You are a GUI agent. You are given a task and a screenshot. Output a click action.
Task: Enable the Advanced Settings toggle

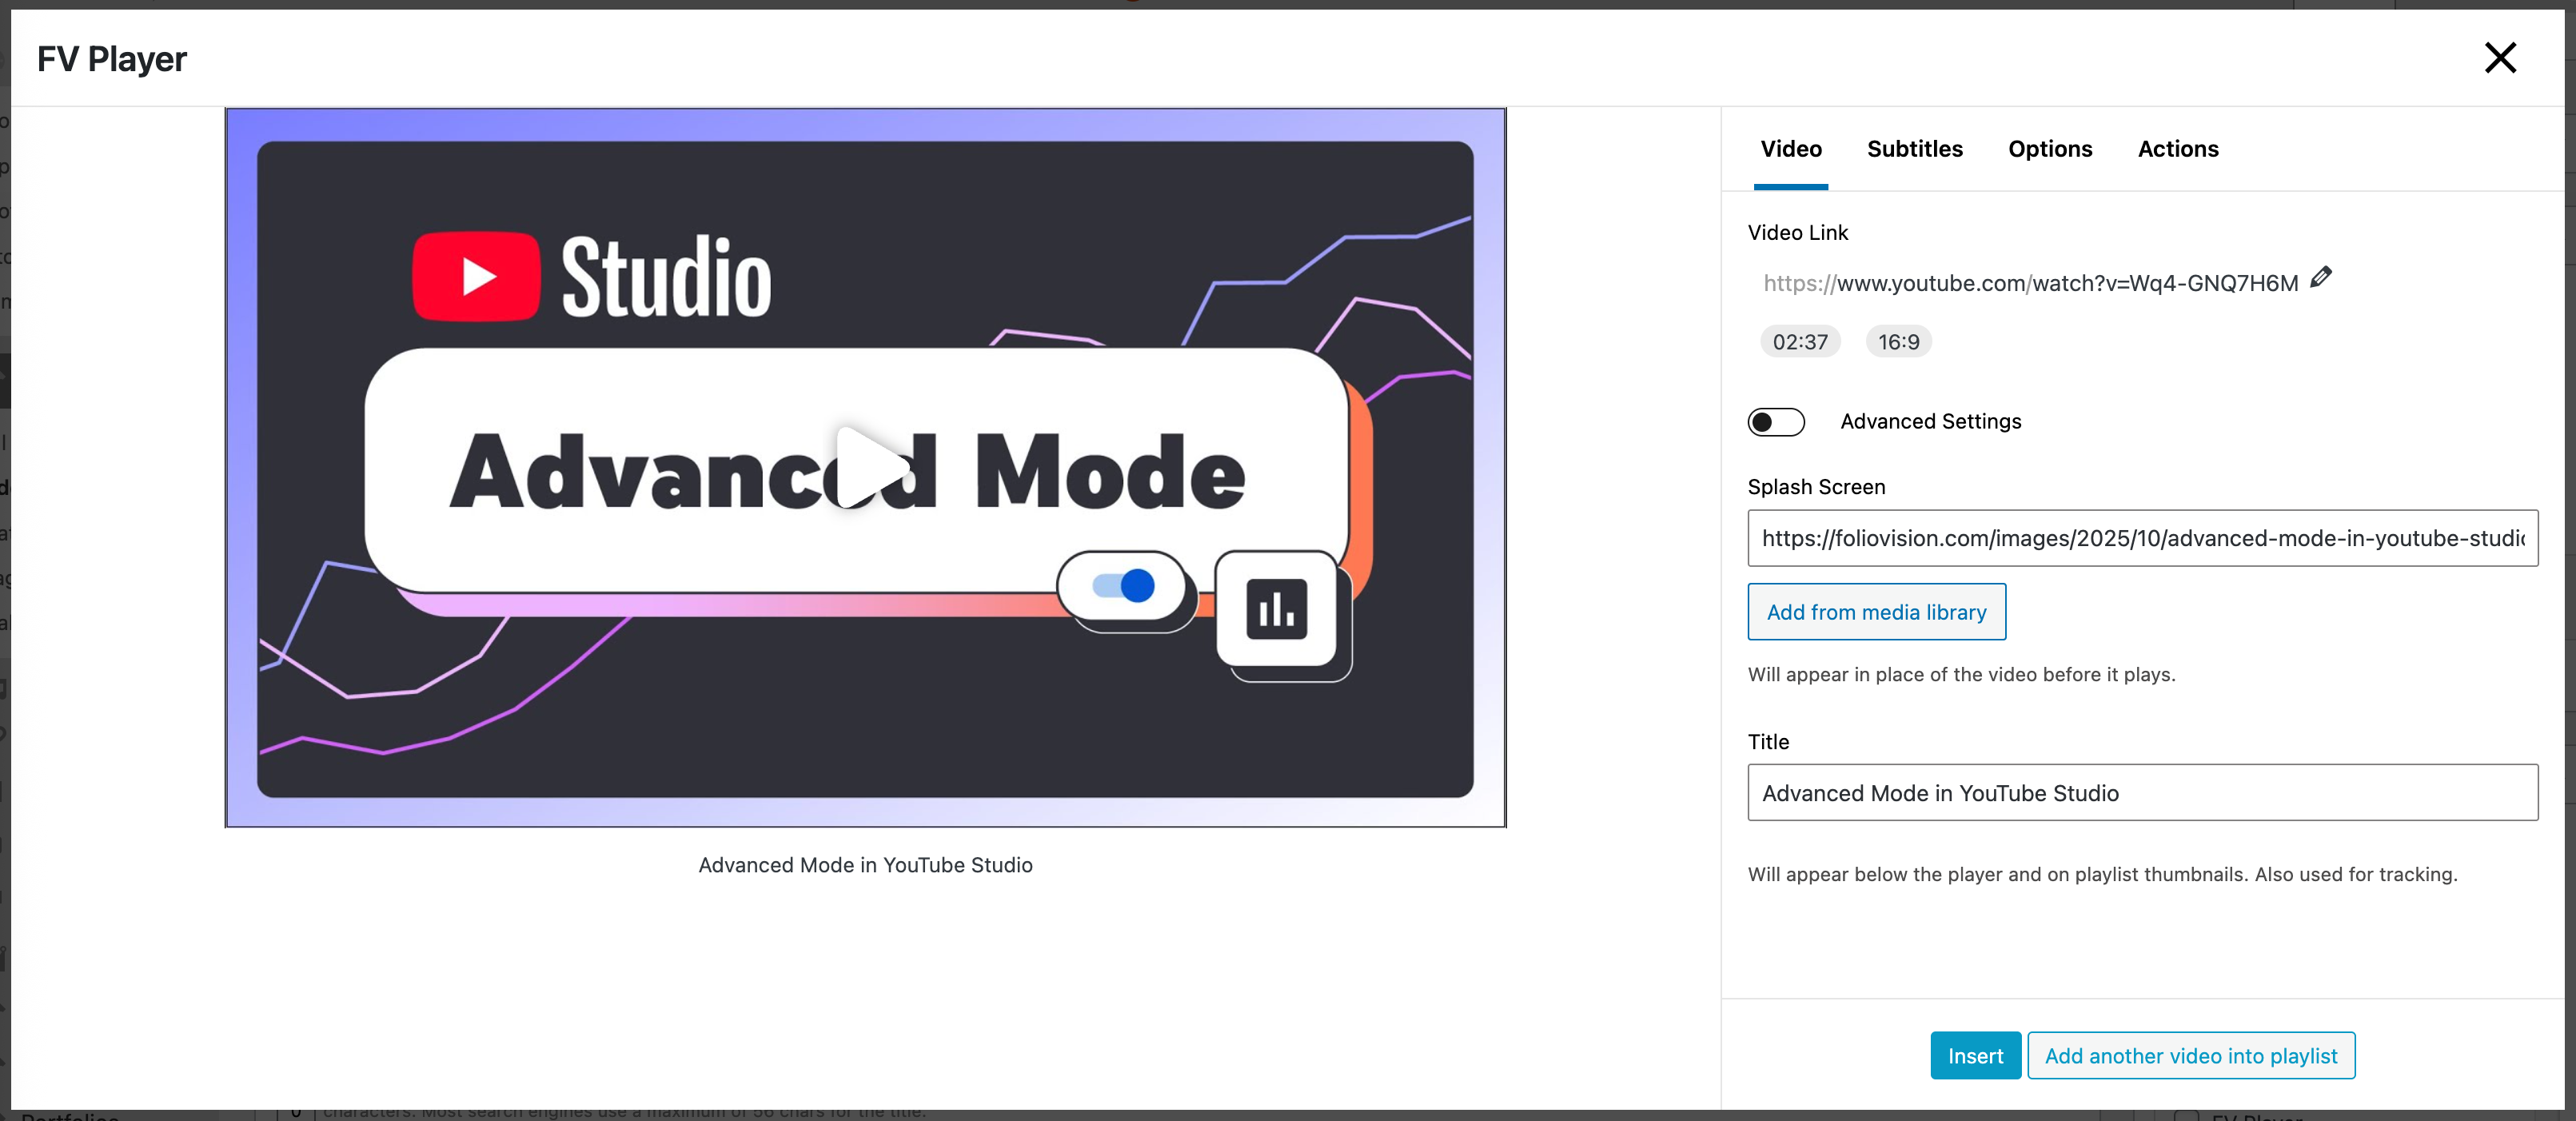click(1775, 422)
